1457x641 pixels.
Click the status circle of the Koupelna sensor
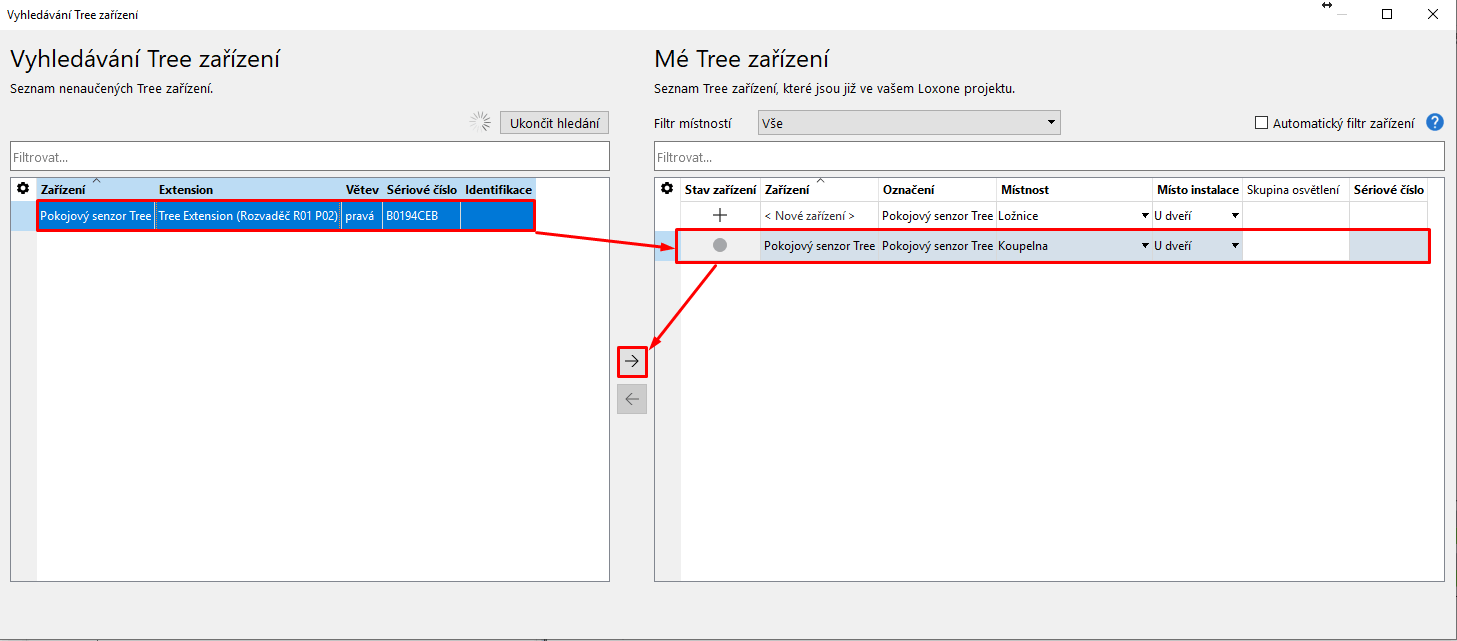[x=719, y=245]
